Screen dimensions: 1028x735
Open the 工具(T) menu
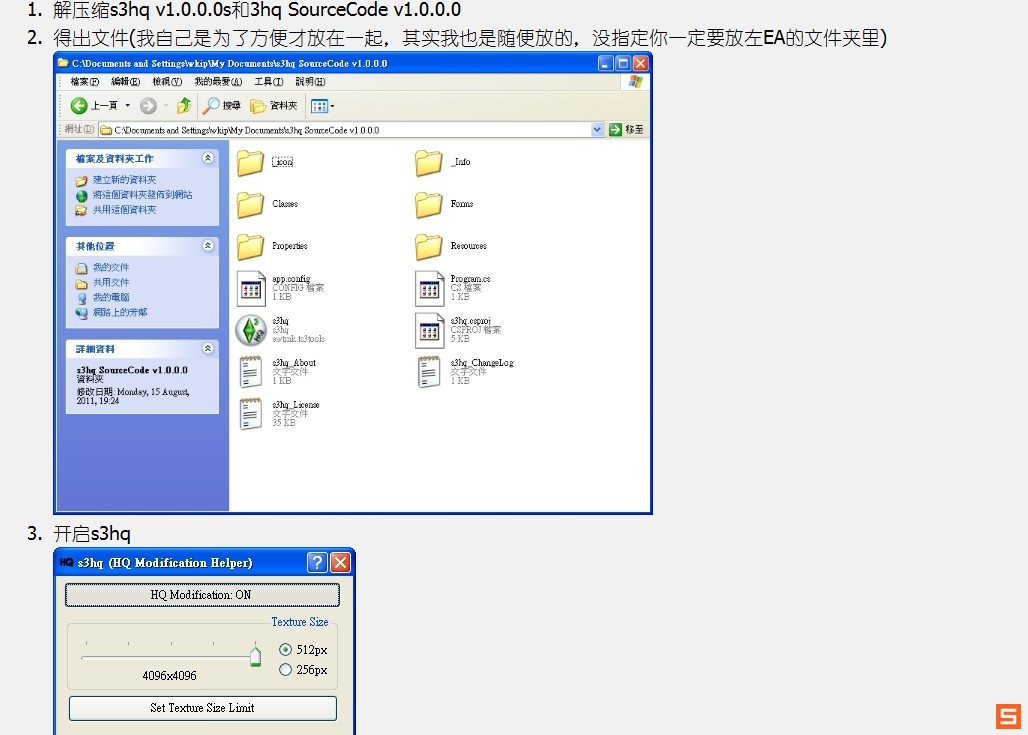pos(269,81)
